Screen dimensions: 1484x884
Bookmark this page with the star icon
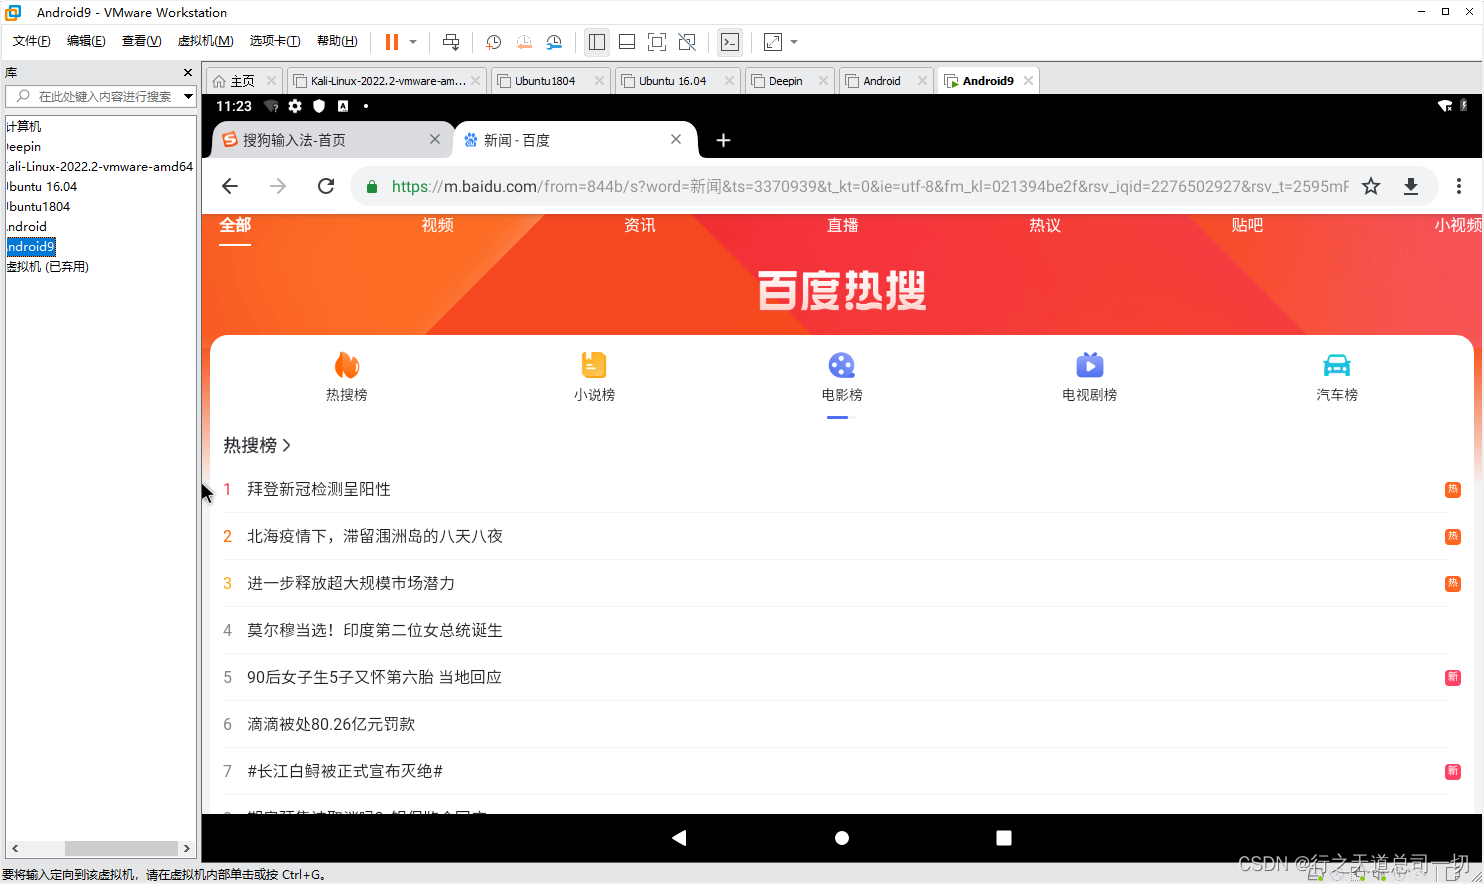click(1371, 186)
